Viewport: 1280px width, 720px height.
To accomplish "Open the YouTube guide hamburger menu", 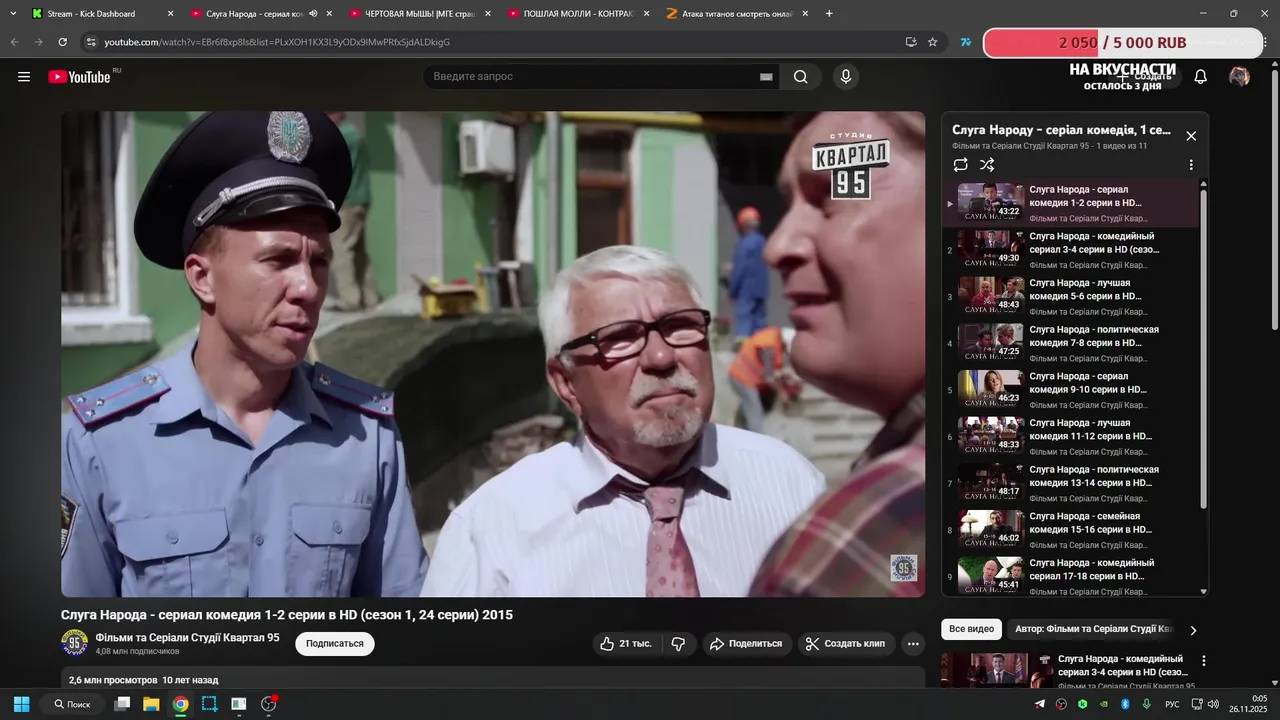I will 24,77.
